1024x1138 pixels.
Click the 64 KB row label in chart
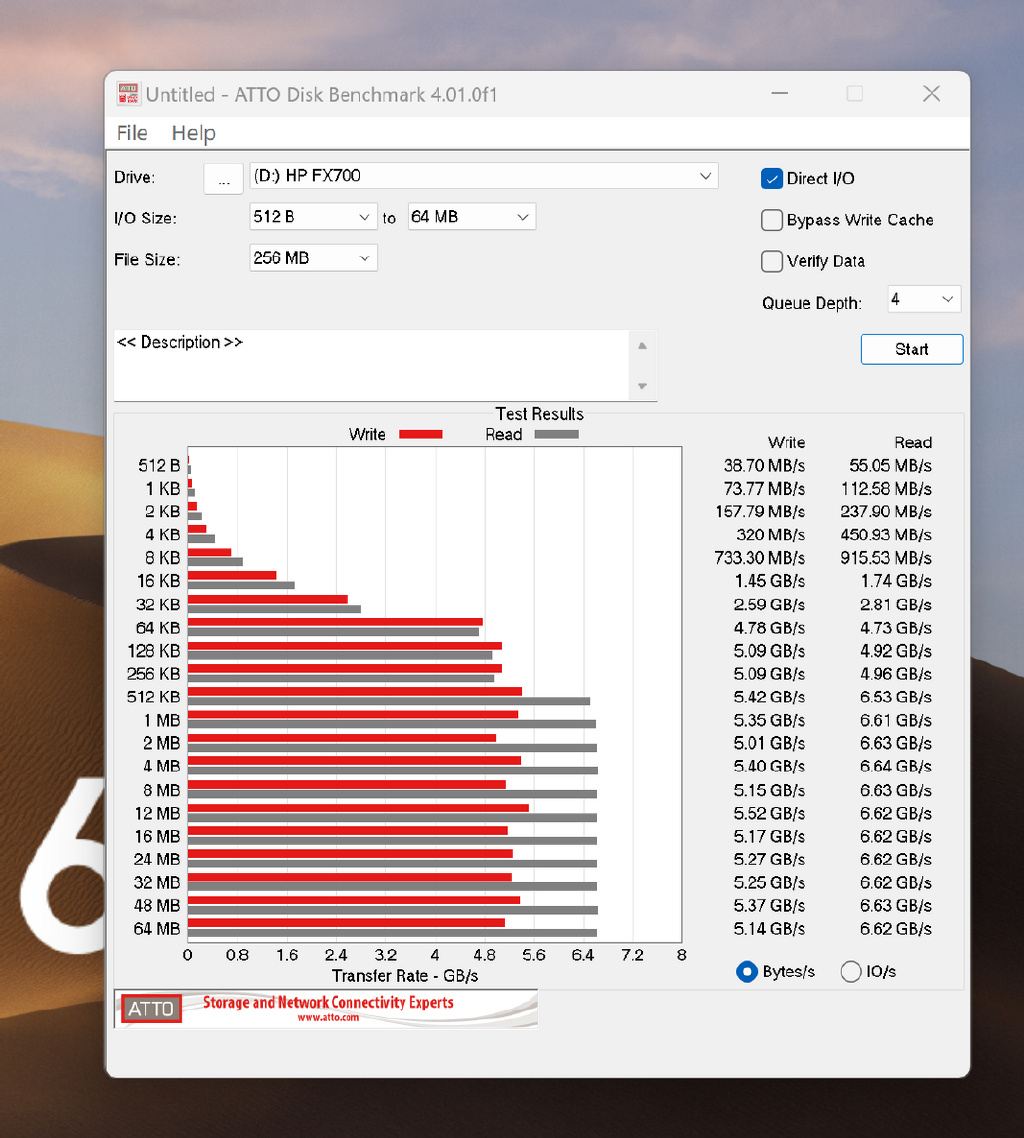pyautogui.click(x=157, y=628)
